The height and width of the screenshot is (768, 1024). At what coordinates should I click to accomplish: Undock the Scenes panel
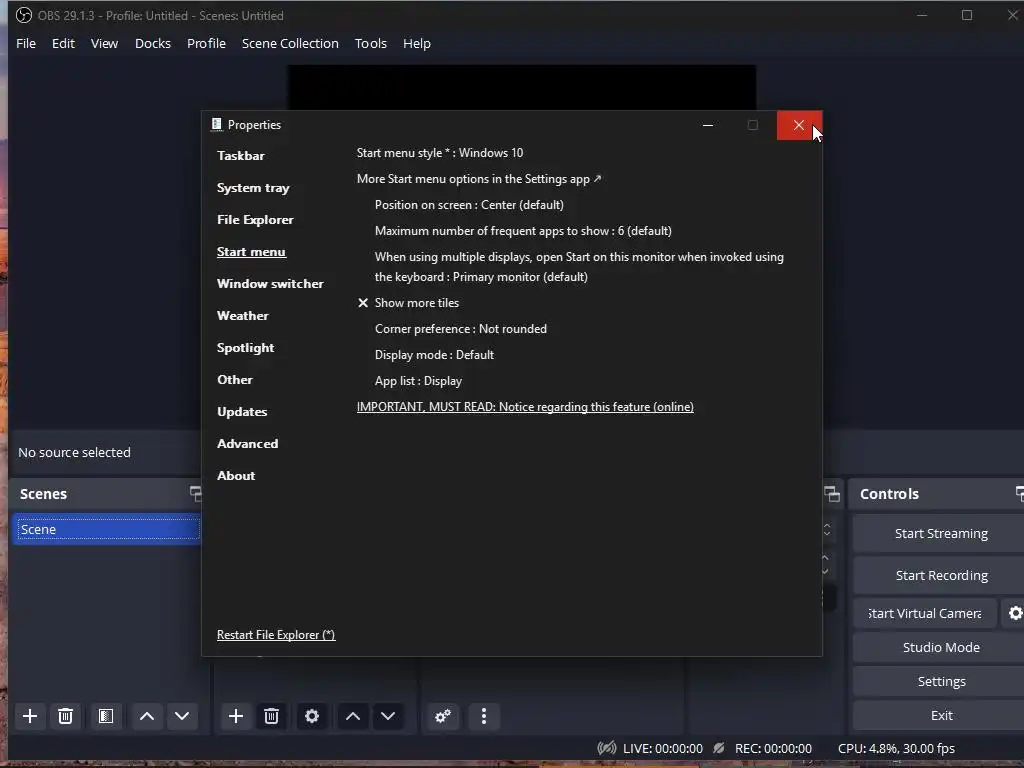[x=196, y=494]
